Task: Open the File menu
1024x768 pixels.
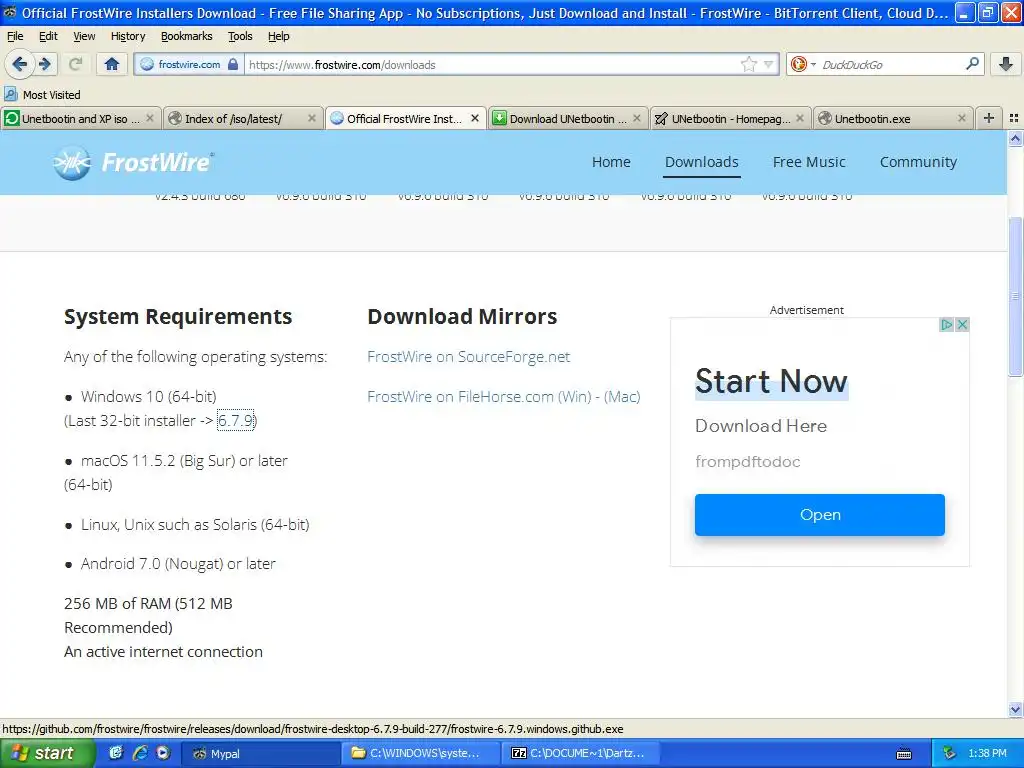Action: coord(14,36)
